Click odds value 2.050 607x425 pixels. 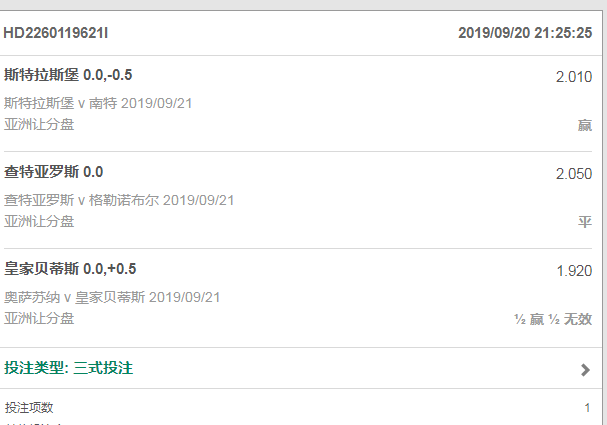(x=574, y=174)
